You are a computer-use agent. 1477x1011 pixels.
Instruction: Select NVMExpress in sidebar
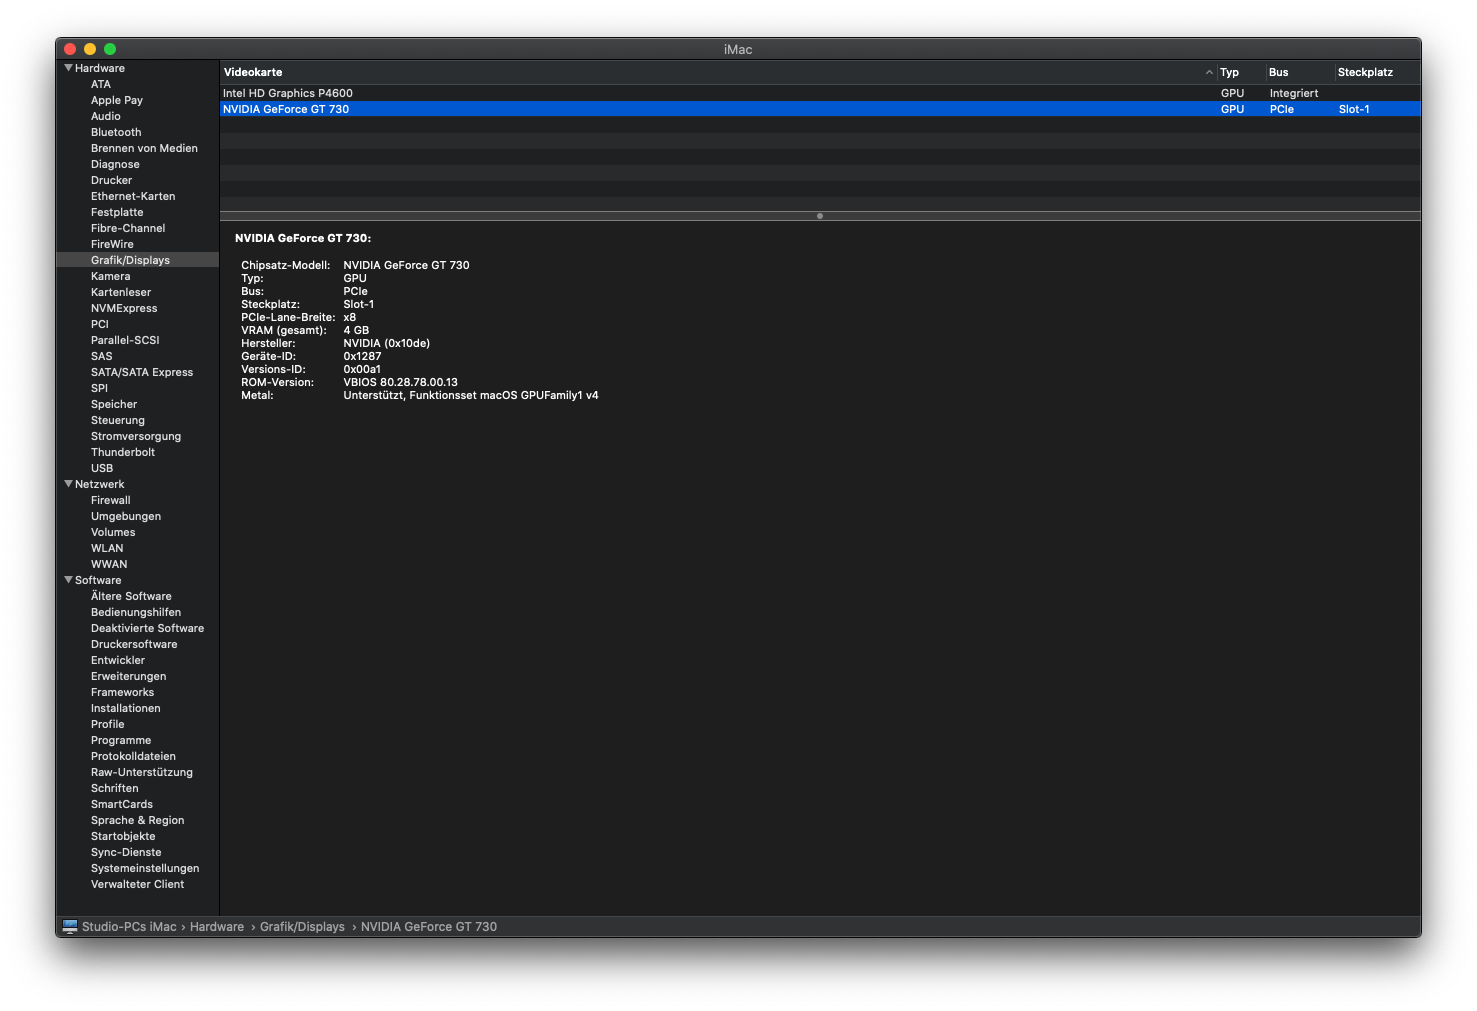[x=124, y=308]
